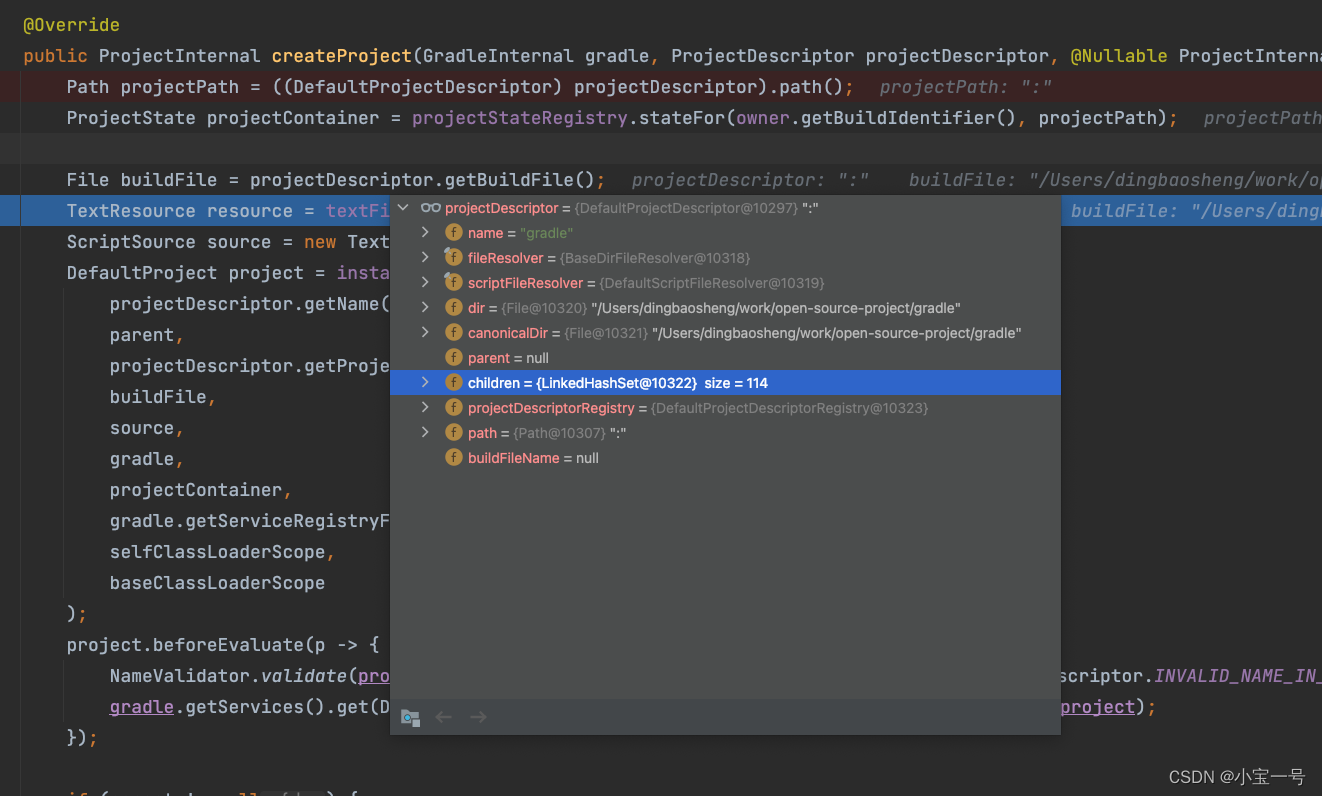Click the projectContainer argument in constructor call
This screenshot has width=1322, height=796.
click(x=196, y=490)
